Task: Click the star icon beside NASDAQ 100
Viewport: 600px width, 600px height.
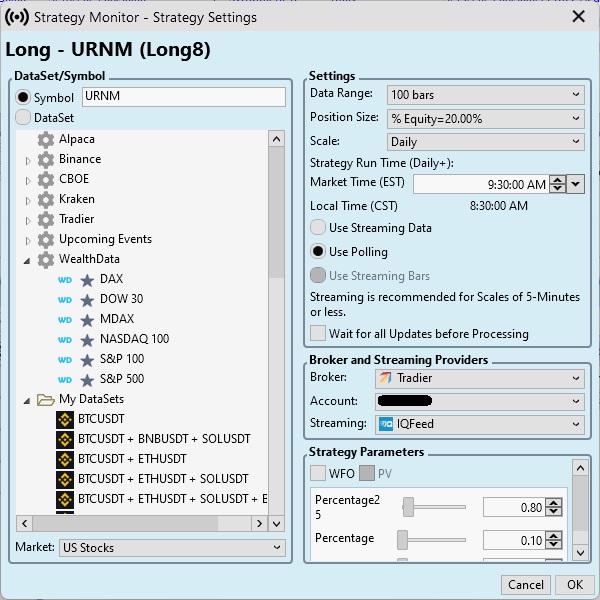Action: 87,340
